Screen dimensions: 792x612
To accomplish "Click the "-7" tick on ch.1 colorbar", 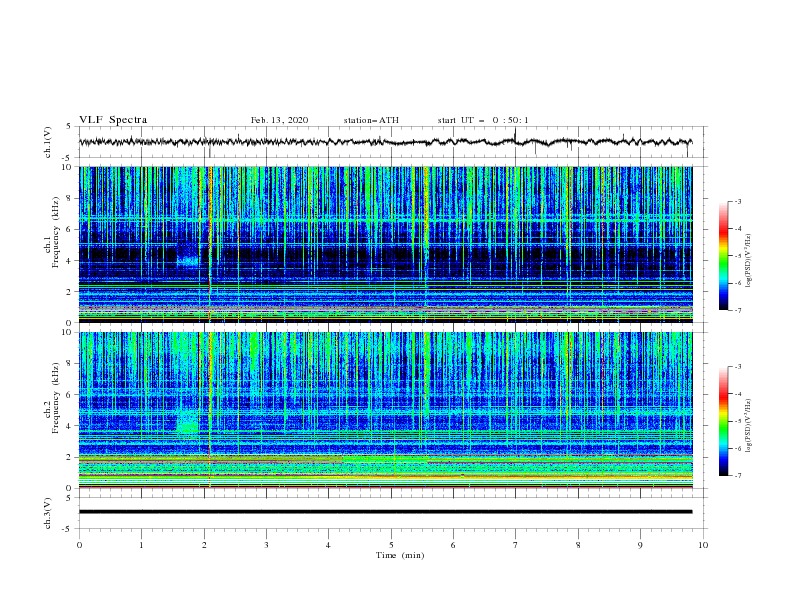I will click(x=737, y=310).
